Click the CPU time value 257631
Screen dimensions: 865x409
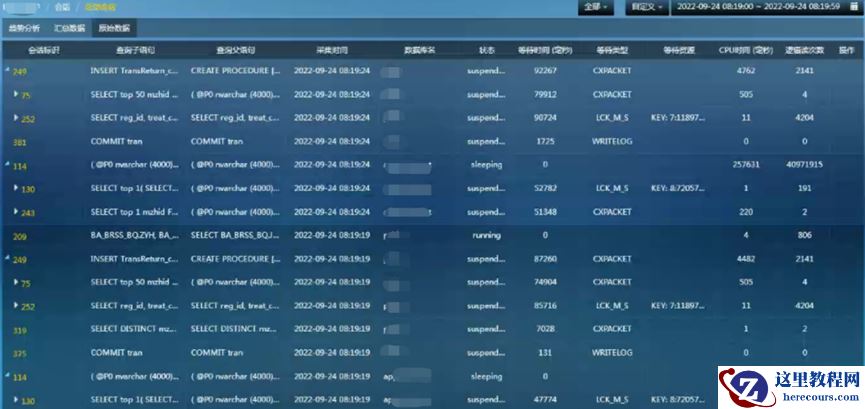click(746, 164)
